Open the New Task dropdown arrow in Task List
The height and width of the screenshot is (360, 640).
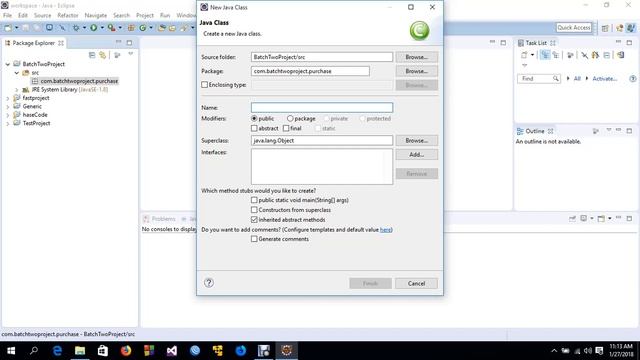point(532,55)
